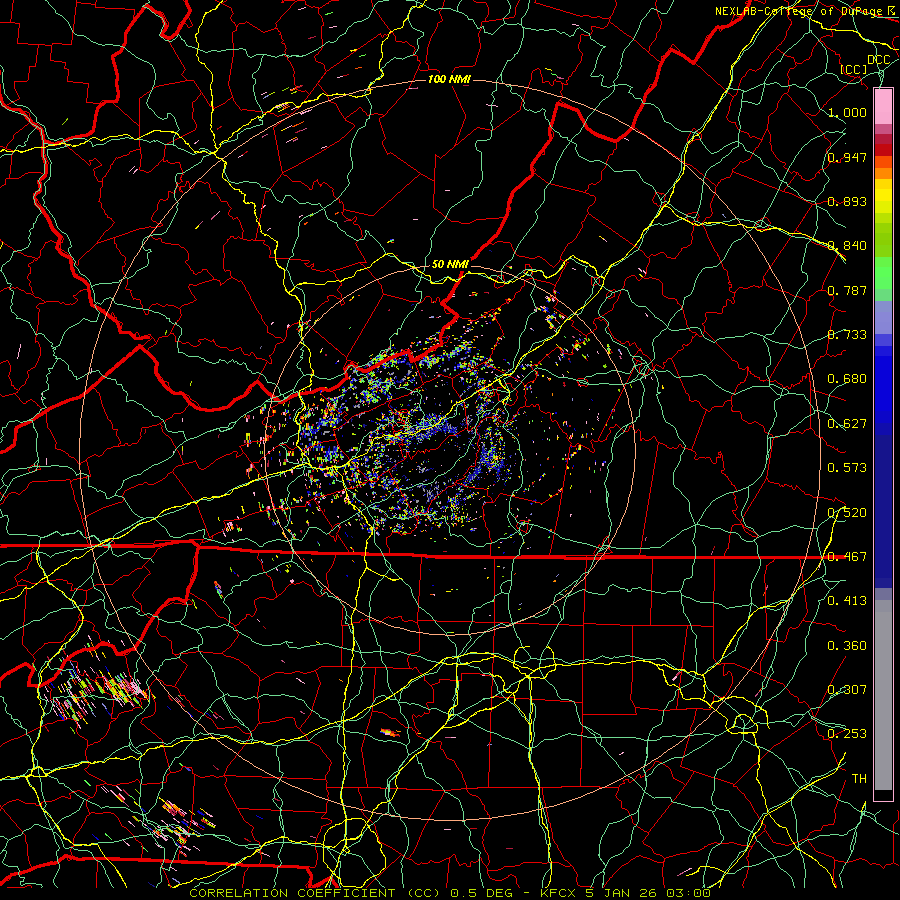Select the 0.360 scale label
The image size is (900, 900).
[847, 646]
